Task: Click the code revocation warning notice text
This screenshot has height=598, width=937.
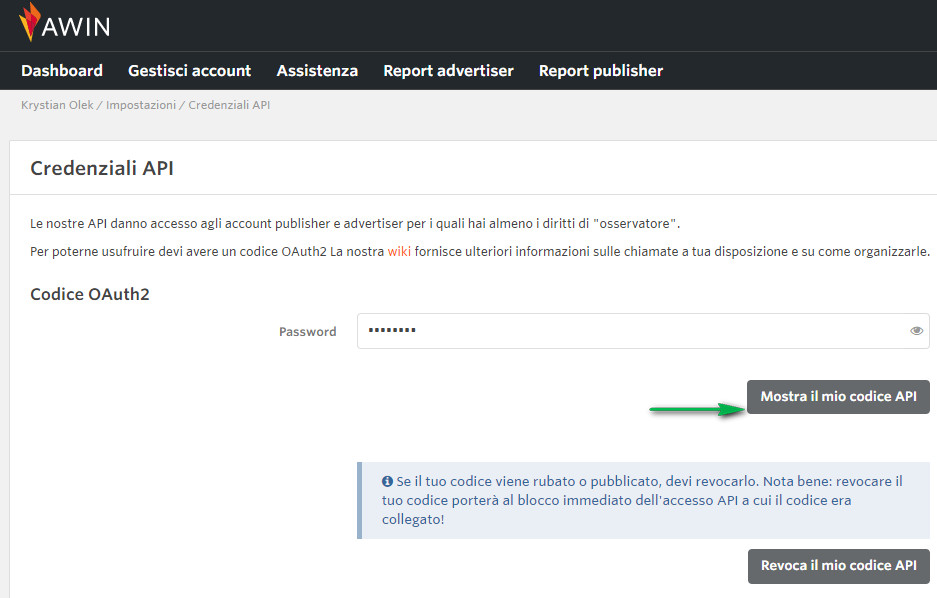Action: (640, 500)
